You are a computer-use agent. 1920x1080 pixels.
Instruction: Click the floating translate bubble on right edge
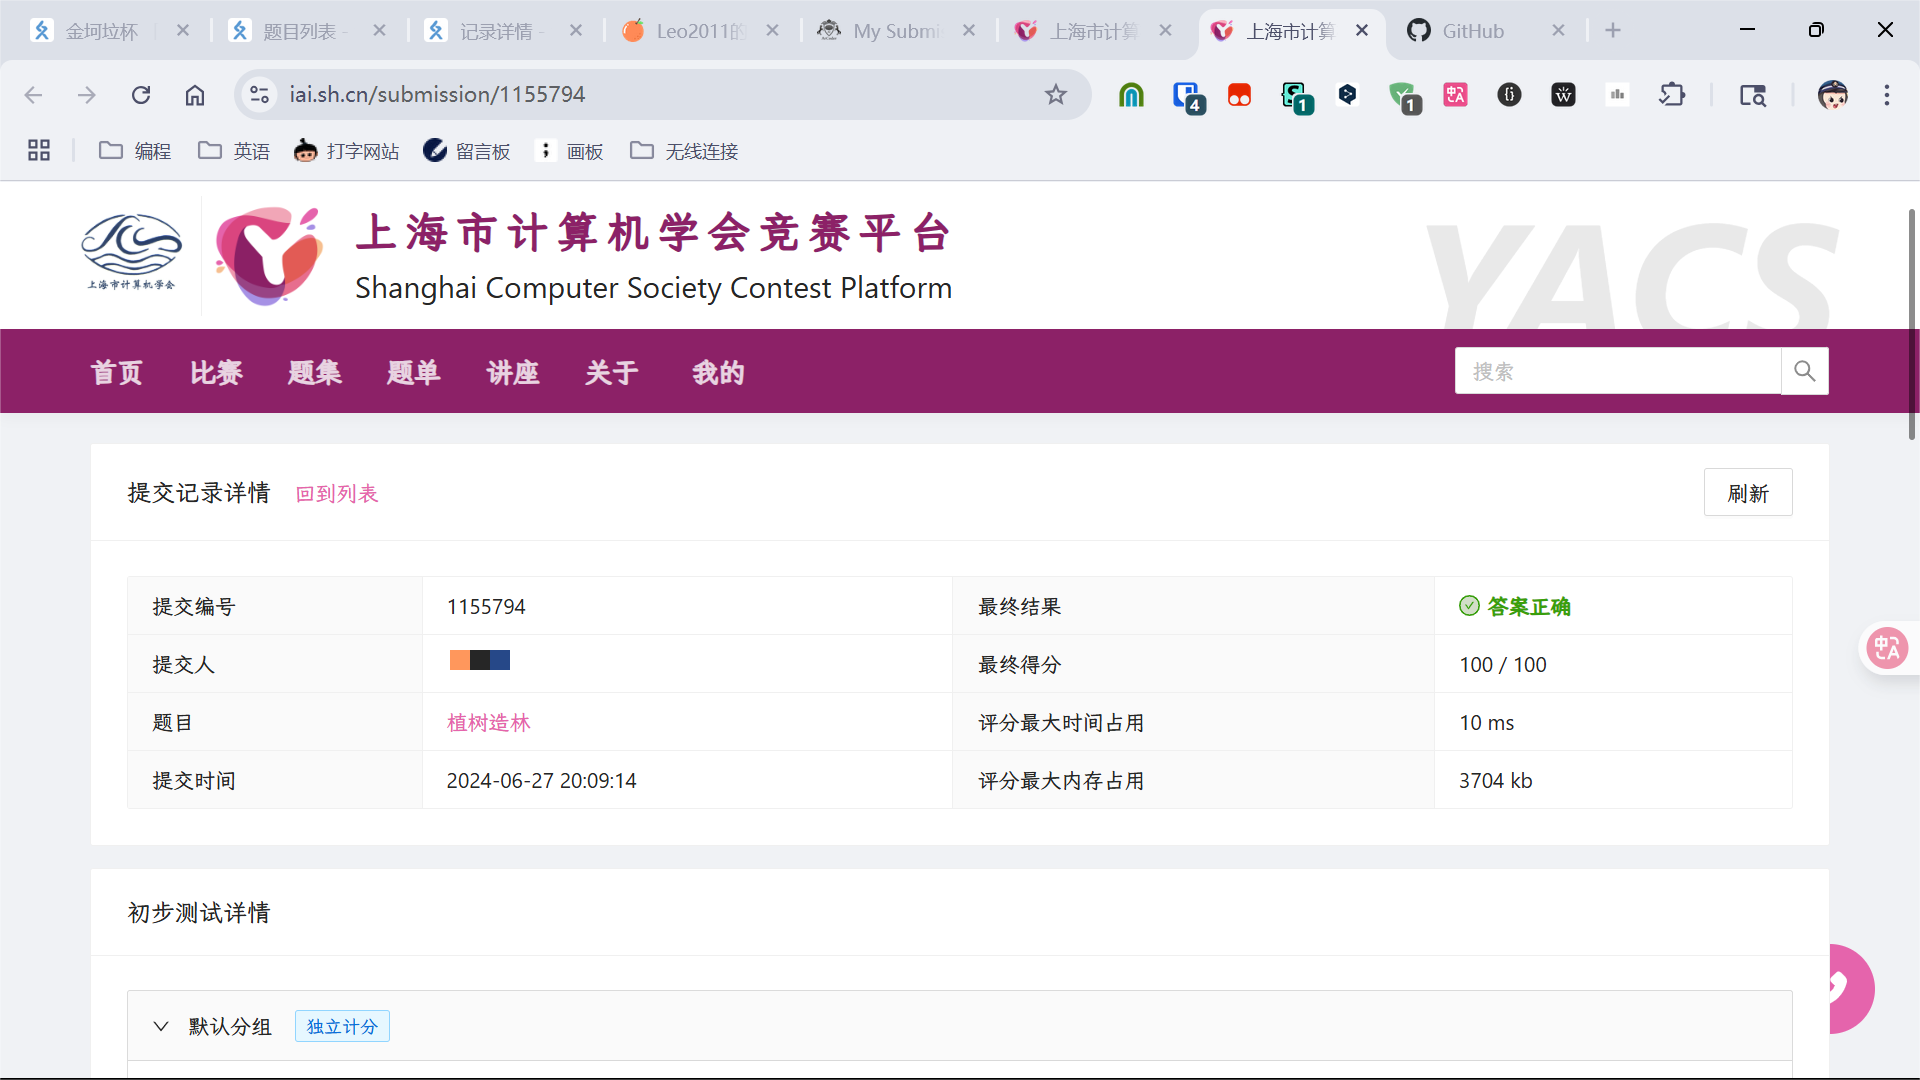pyautogui.click(x=1887, y=649)
